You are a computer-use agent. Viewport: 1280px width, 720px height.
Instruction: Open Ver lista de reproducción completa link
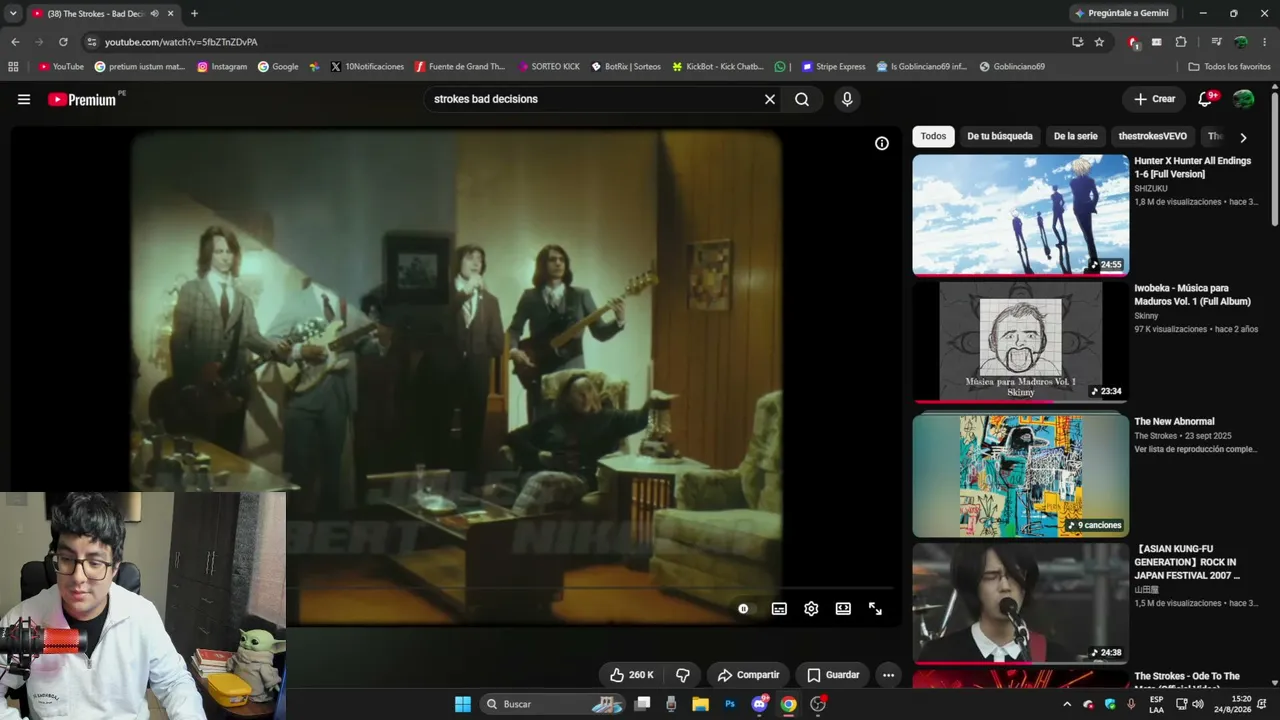pos(1196,449)
